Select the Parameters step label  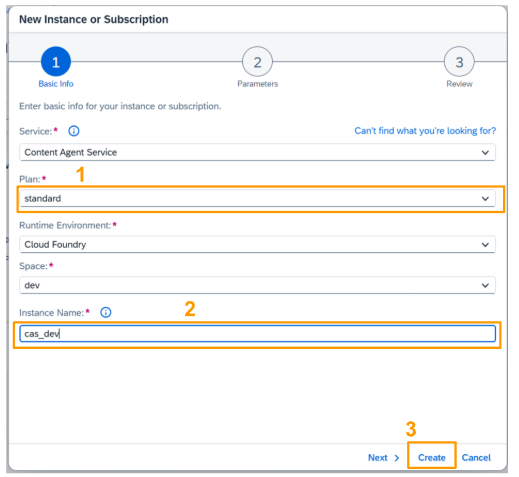click(257, 84)
